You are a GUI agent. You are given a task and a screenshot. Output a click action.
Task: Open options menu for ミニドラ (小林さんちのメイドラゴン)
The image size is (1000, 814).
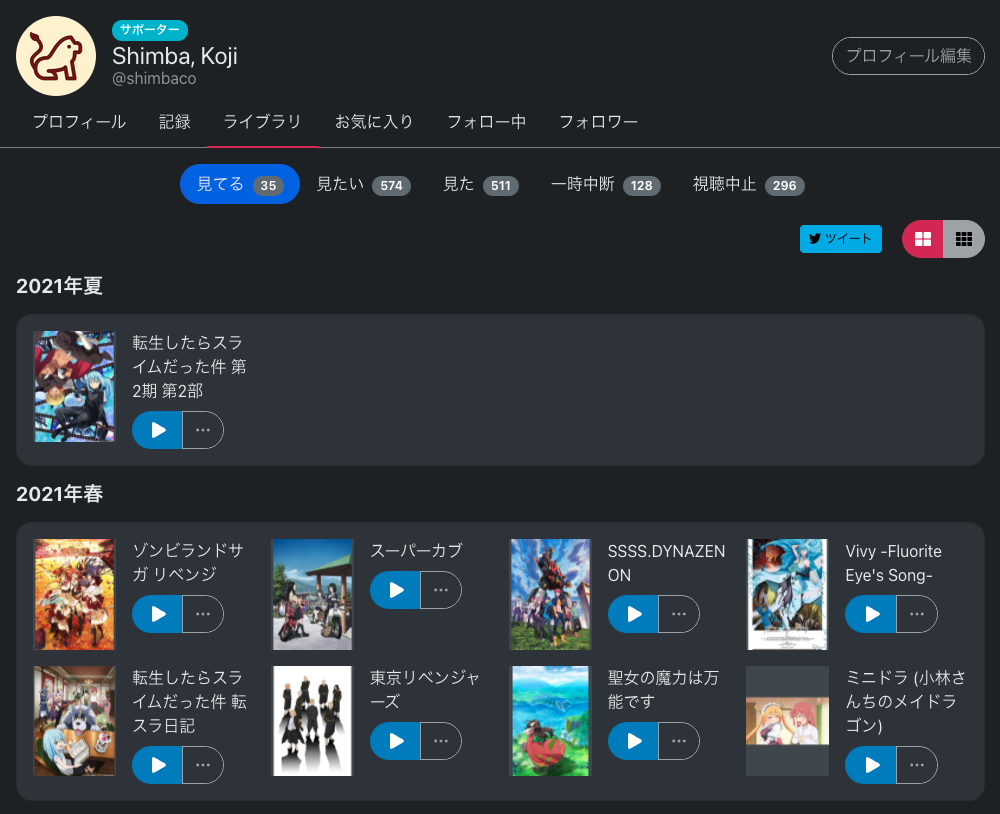tap(917, 765)
